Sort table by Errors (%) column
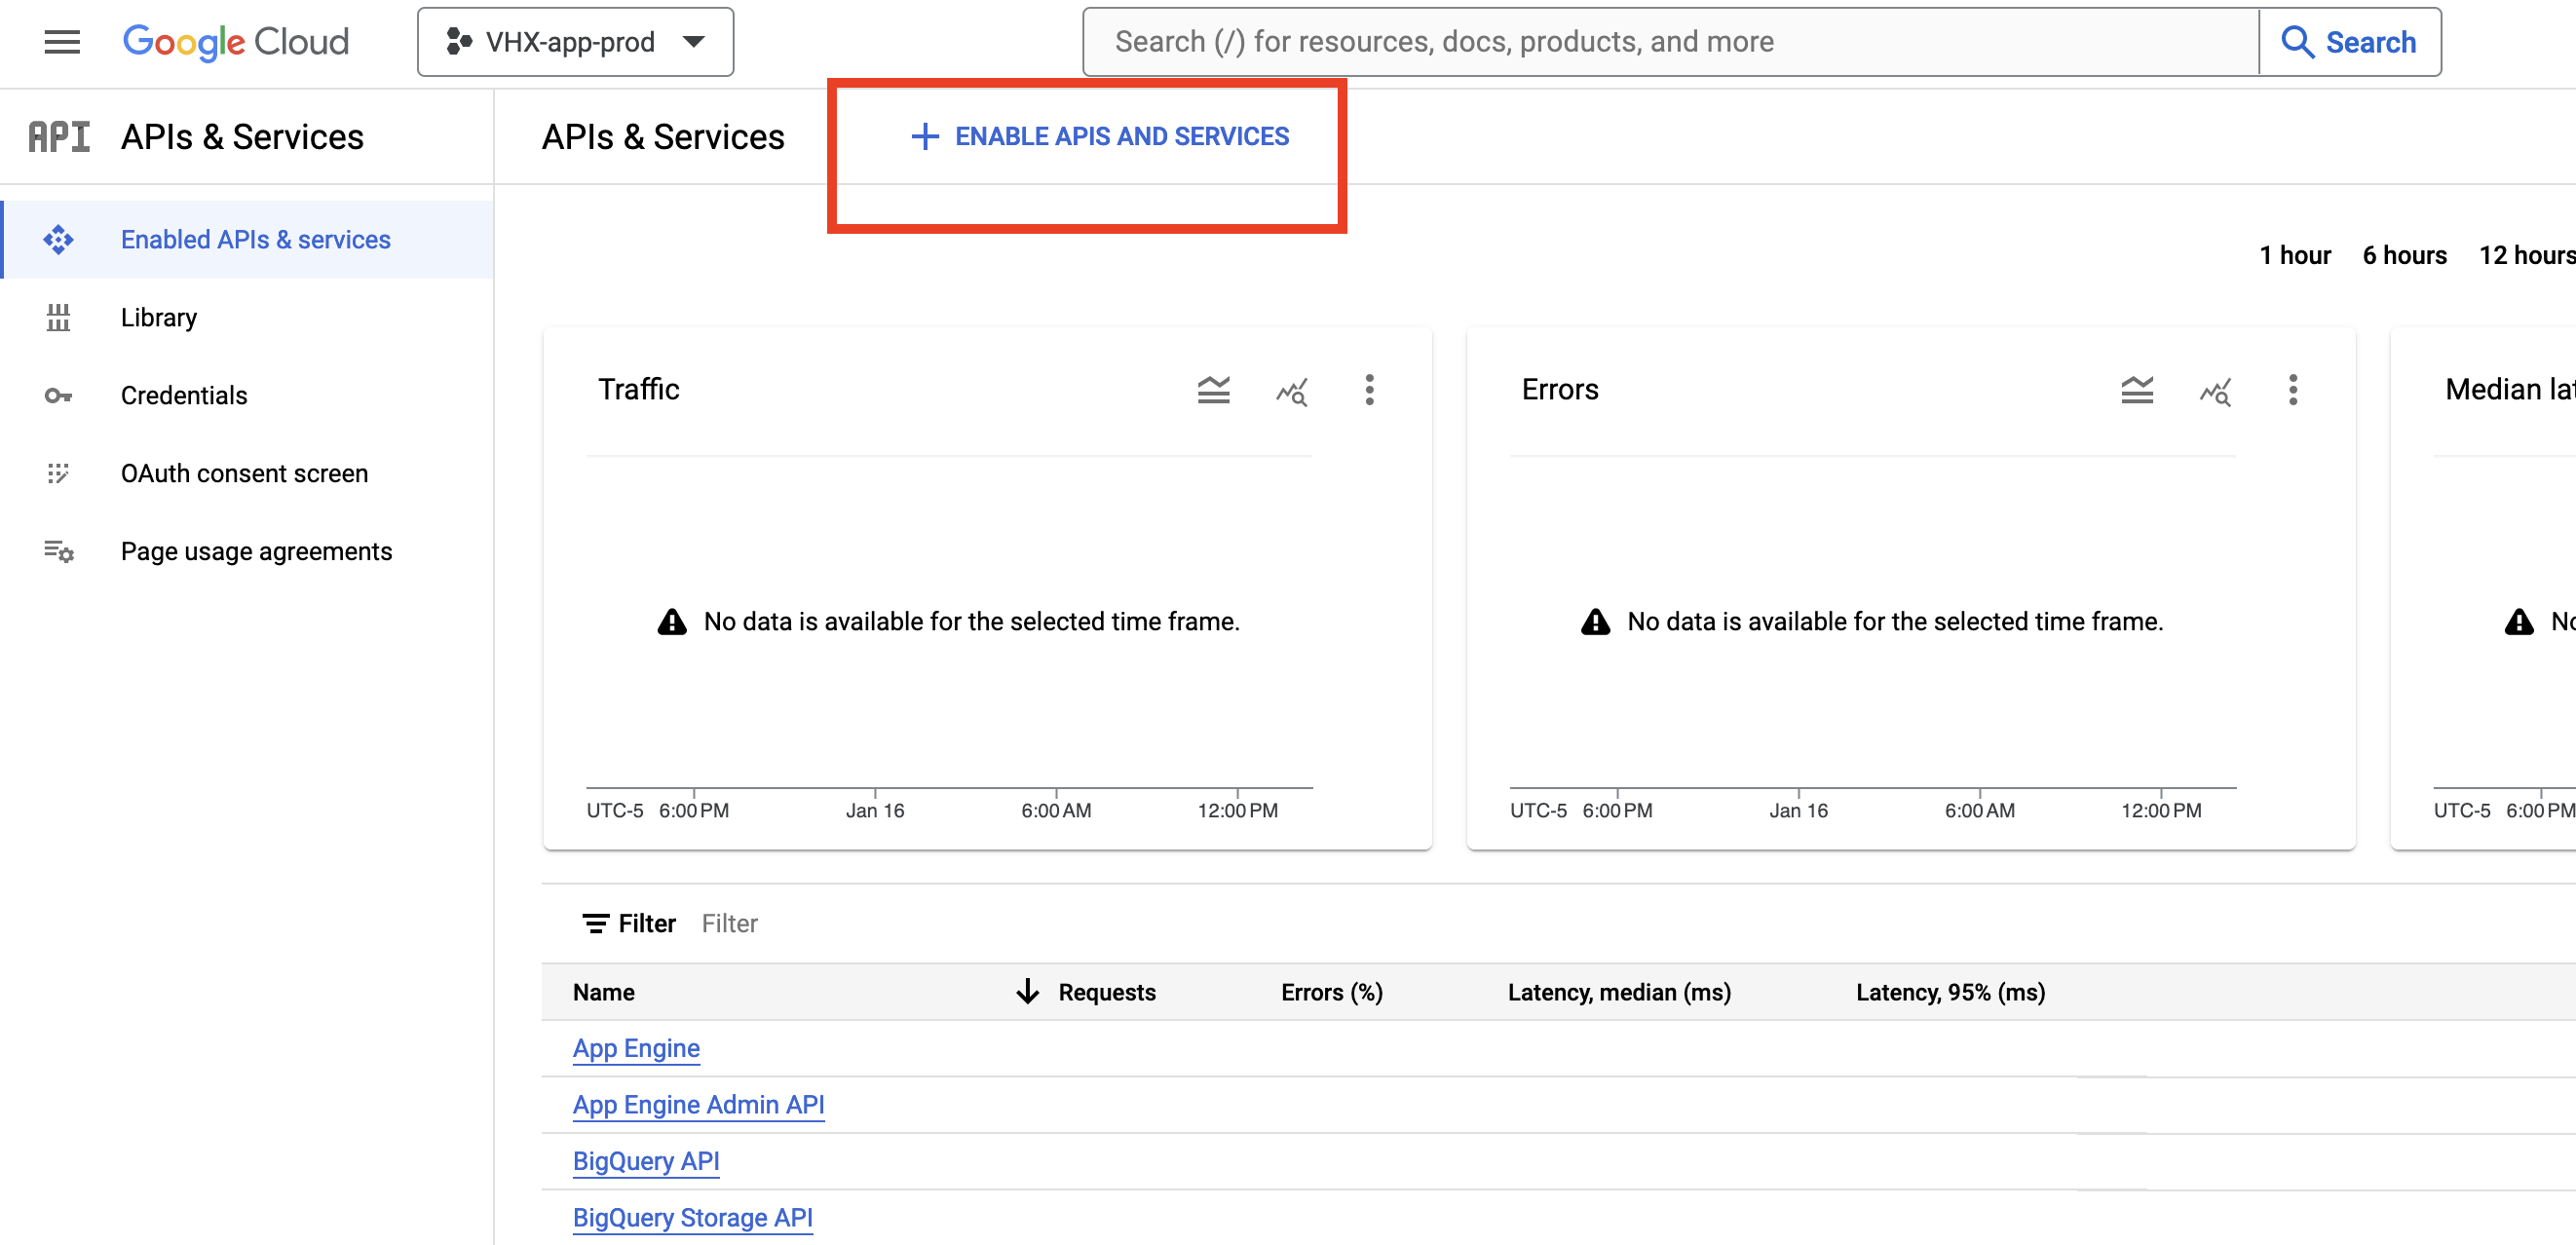 [1332, 993]
